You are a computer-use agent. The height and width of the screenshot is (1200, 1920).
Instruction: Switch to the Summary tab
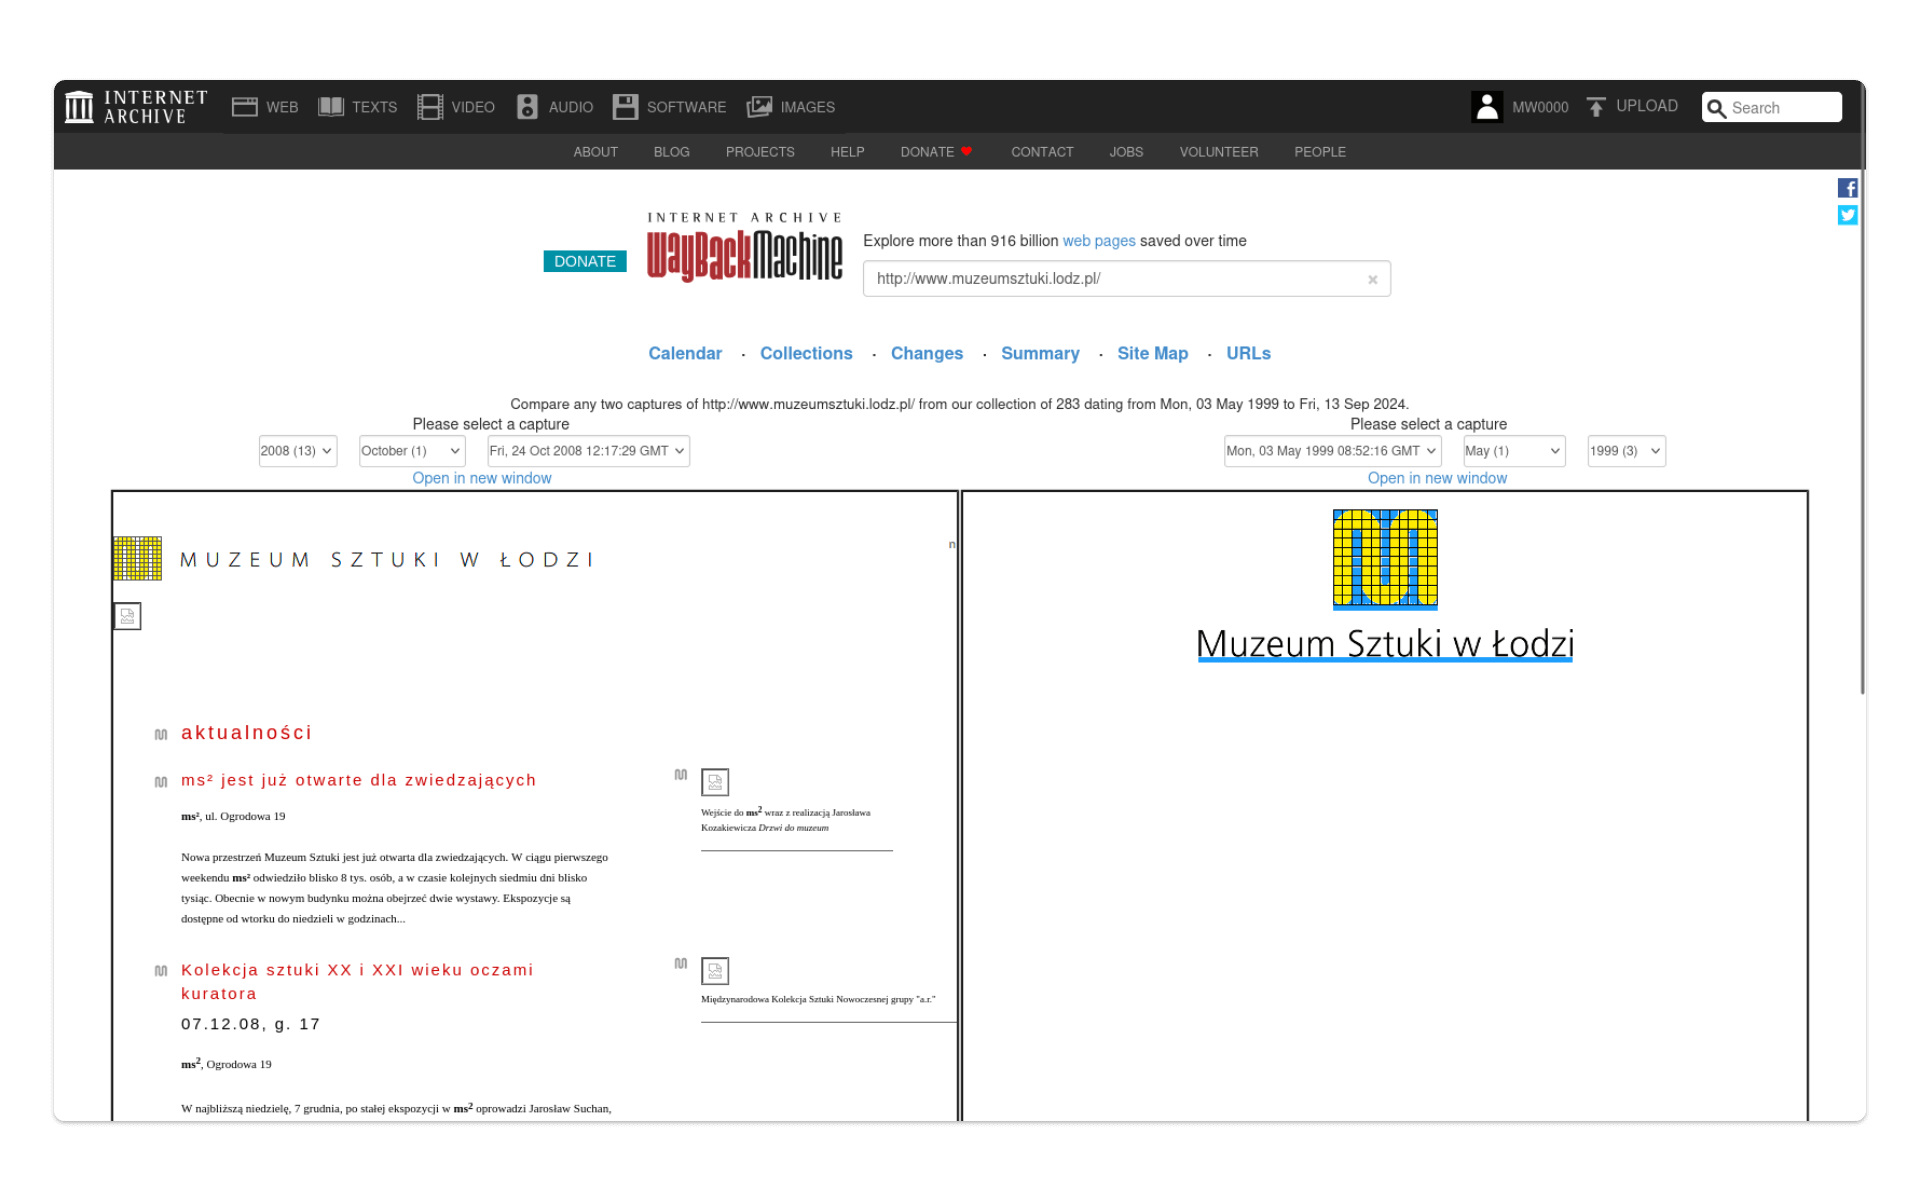pos(1040,353)
